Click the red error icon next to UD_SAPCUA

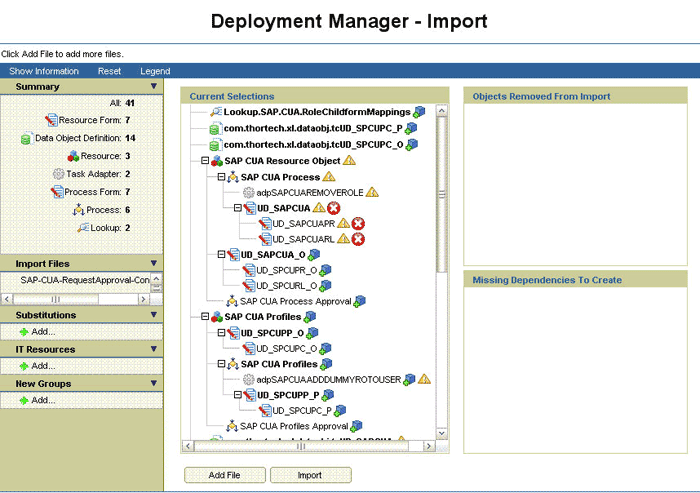point(333,208)
